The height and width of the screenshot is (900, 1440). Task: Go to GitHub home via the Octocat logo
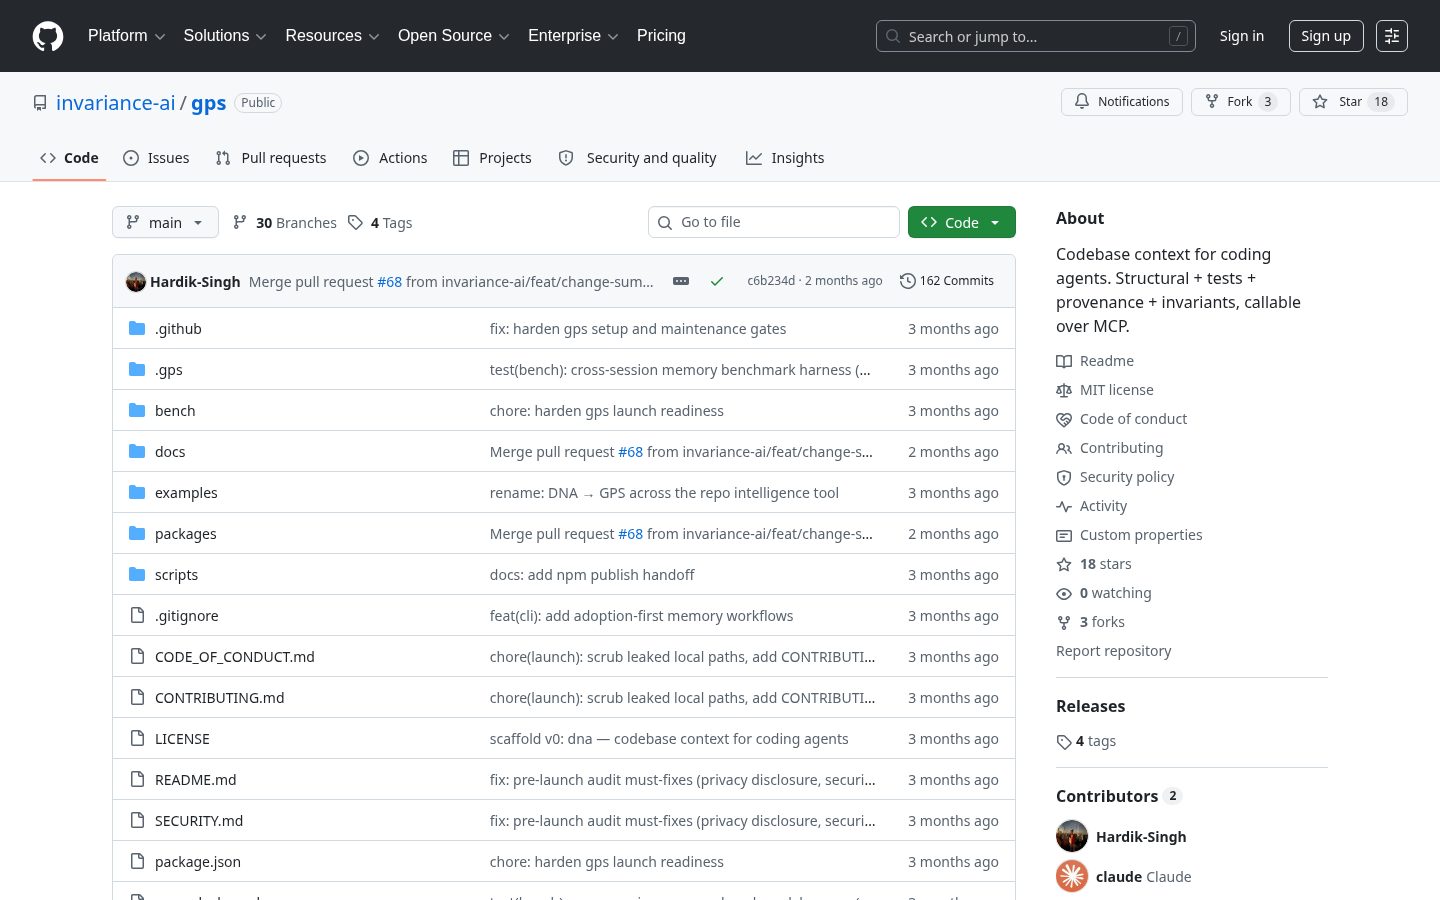48,36
